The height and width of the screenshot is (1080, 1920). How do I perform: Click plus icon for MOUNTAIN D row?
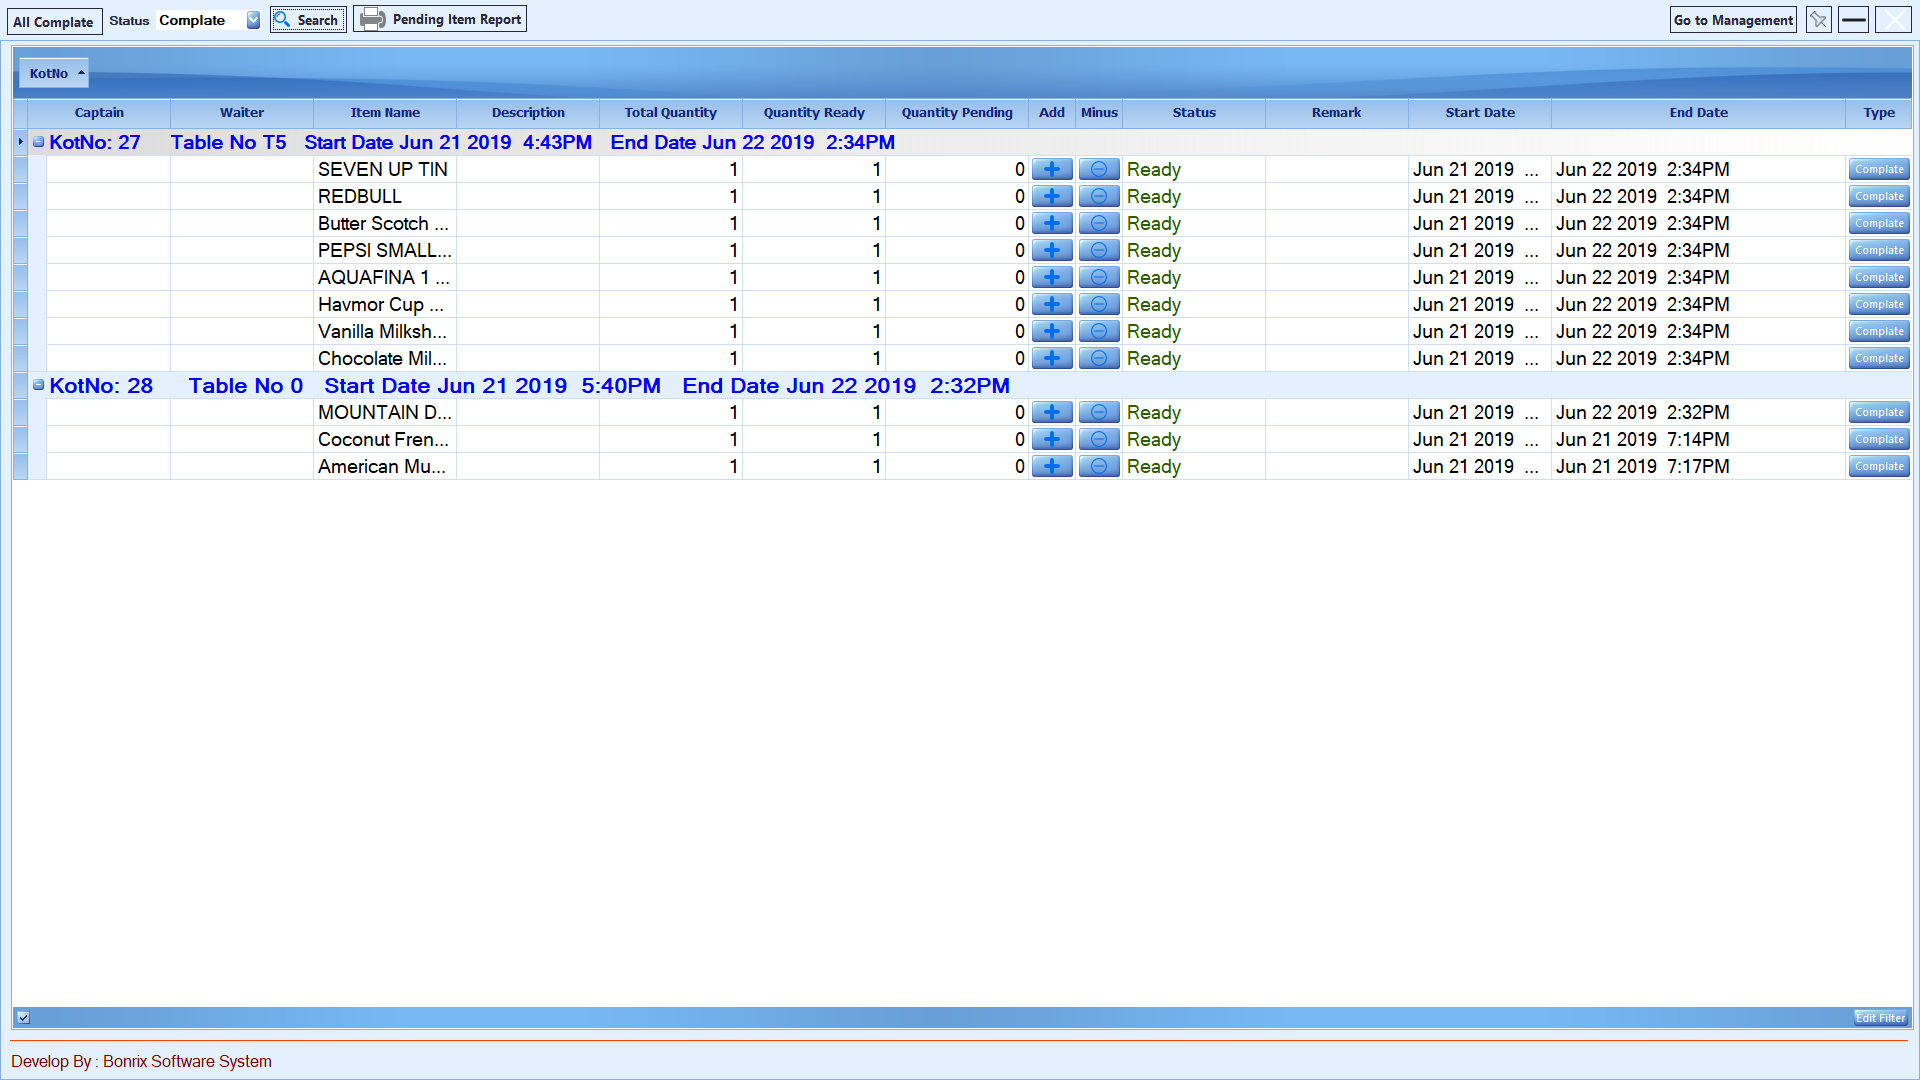[x=1051, y=413]
